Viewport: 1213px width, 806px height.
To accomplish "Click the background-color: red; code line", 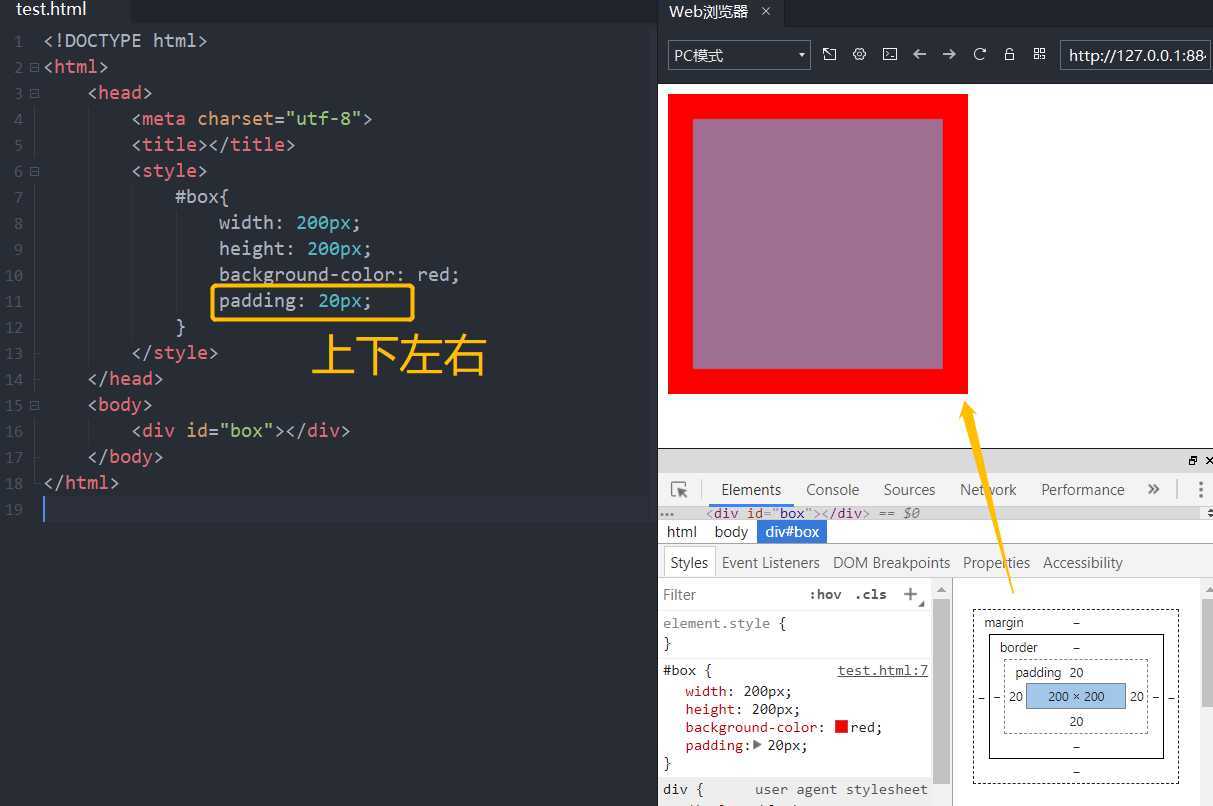I will coord(339,274).
